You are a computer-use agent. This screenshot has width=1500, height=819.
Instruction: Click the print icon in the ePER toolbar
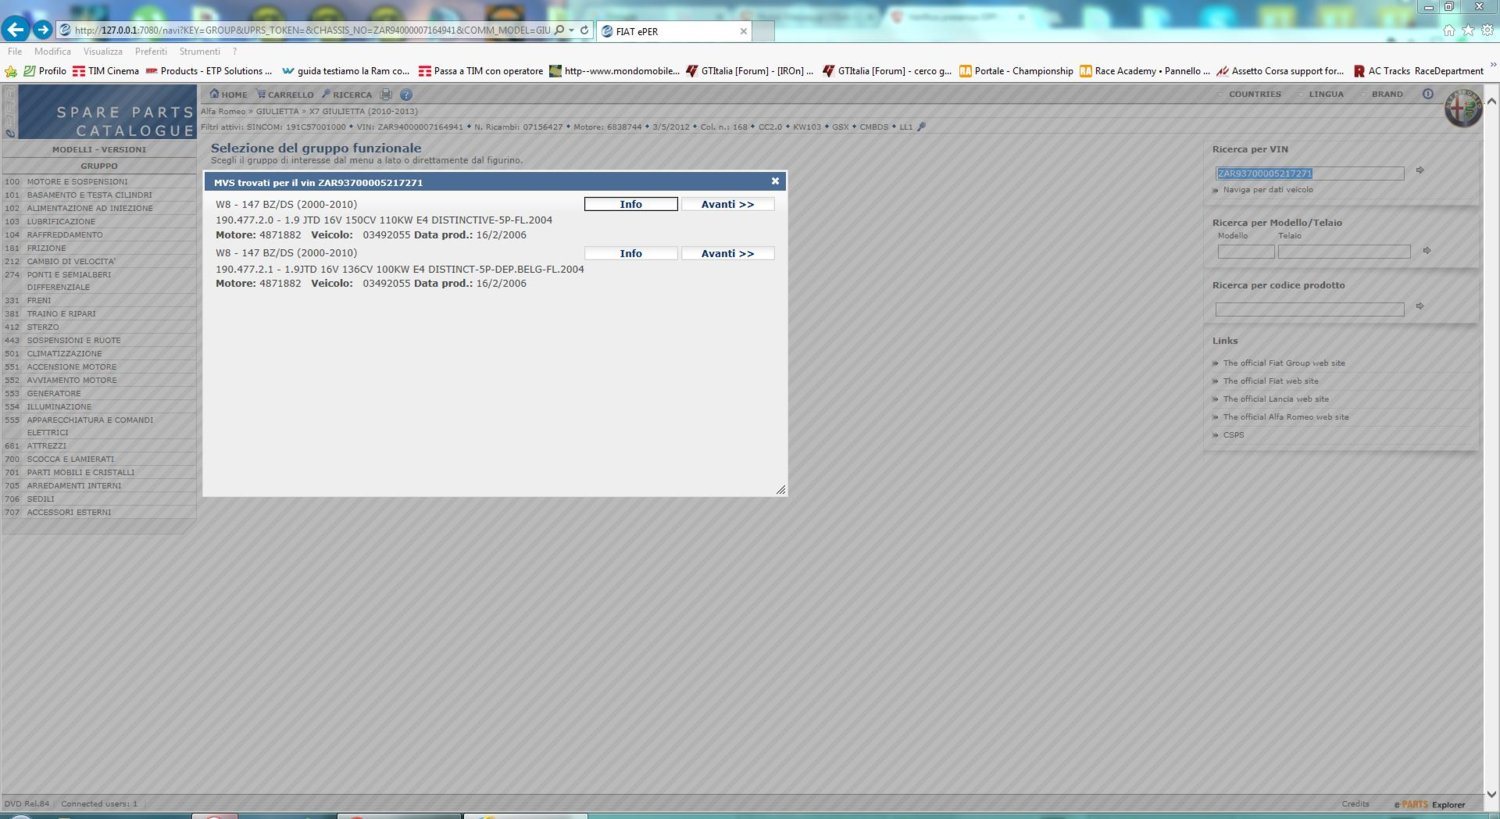click(386, 95)
